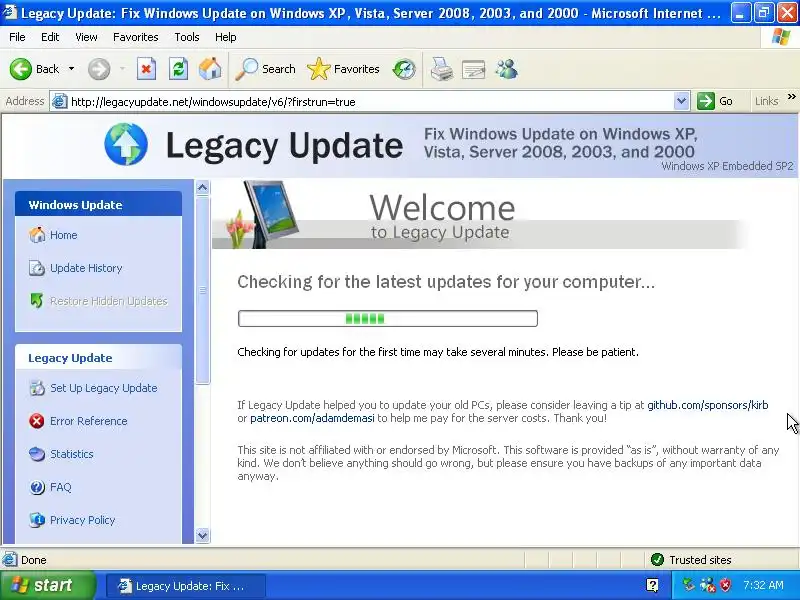Click the Restore Hidden Updates icon
Image resolution: width=800 pixels, height=600 pixels.
[37, 301]
